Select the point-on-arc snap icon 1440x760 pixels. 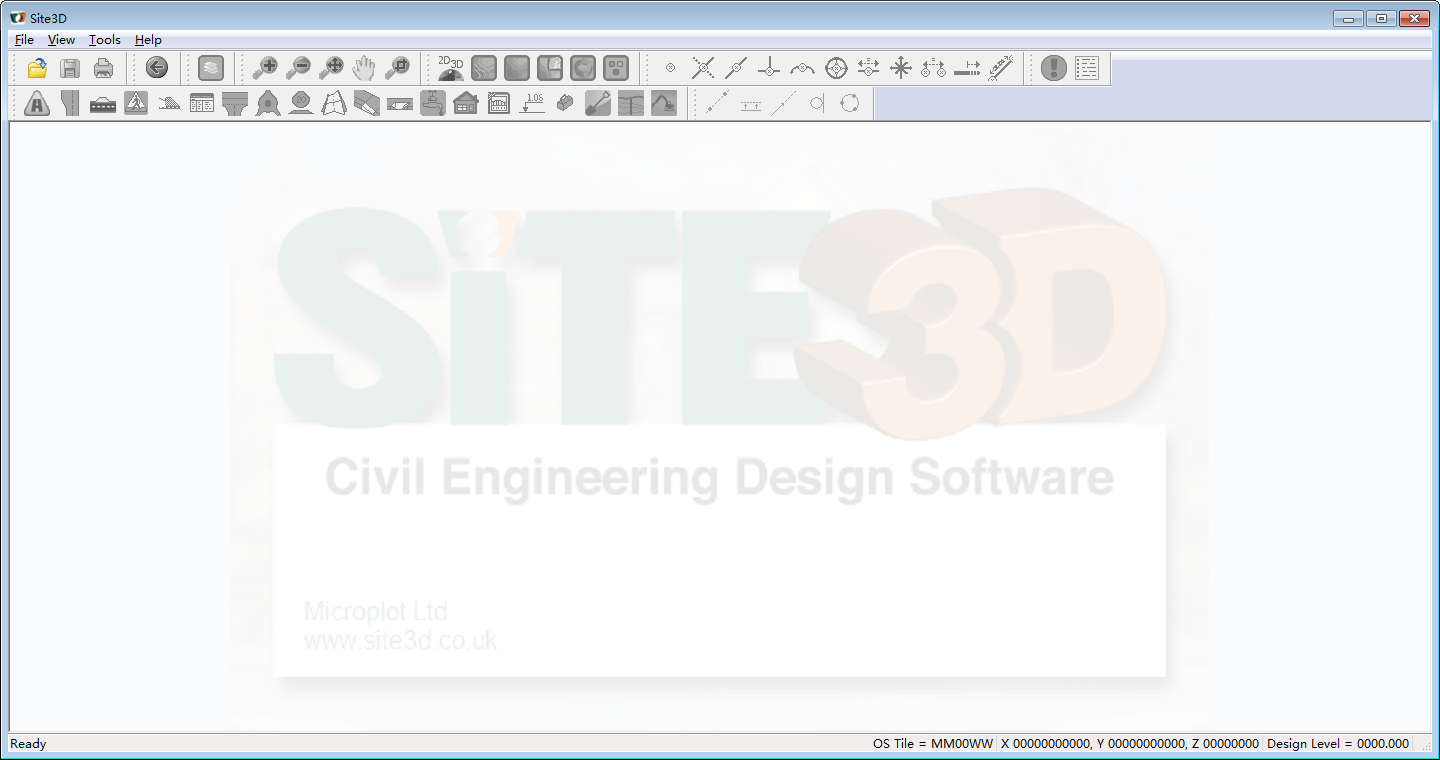[802, 68]
